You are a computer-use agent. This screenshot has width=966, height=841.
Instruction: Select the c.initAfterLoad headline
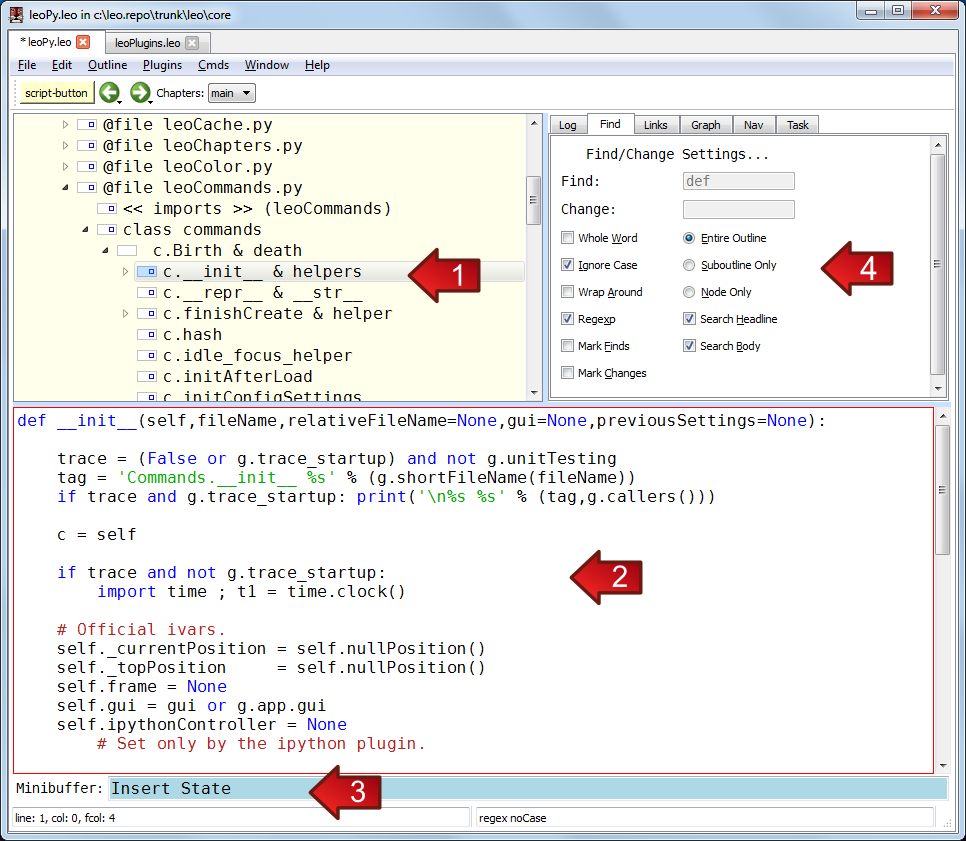(238, 376)
